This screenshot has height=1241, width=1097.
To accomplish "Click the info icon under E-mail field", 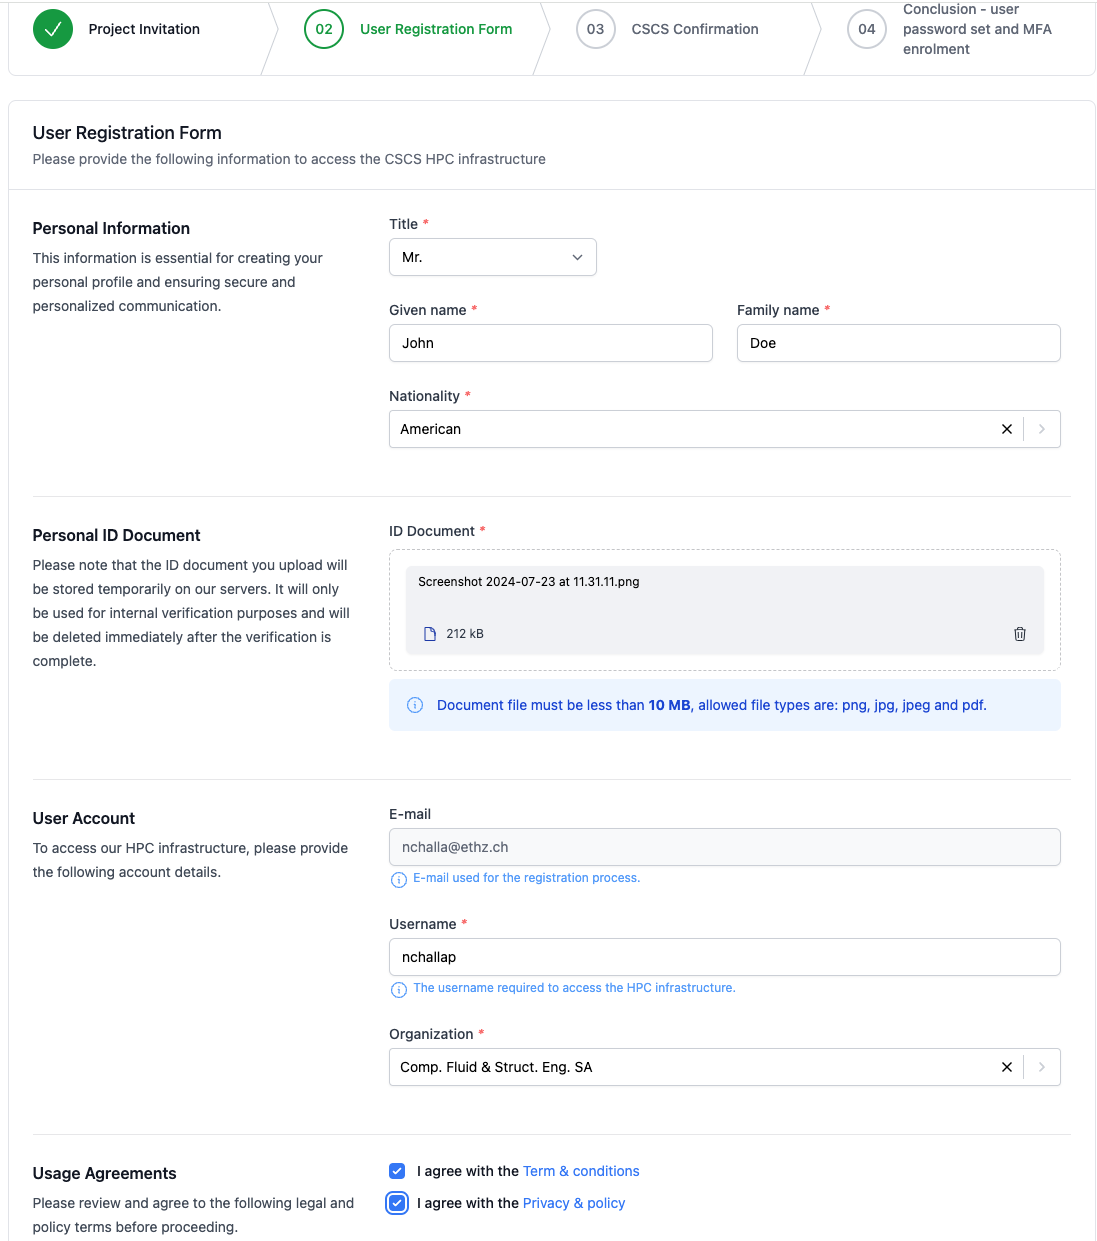I will tap(398, 879).
